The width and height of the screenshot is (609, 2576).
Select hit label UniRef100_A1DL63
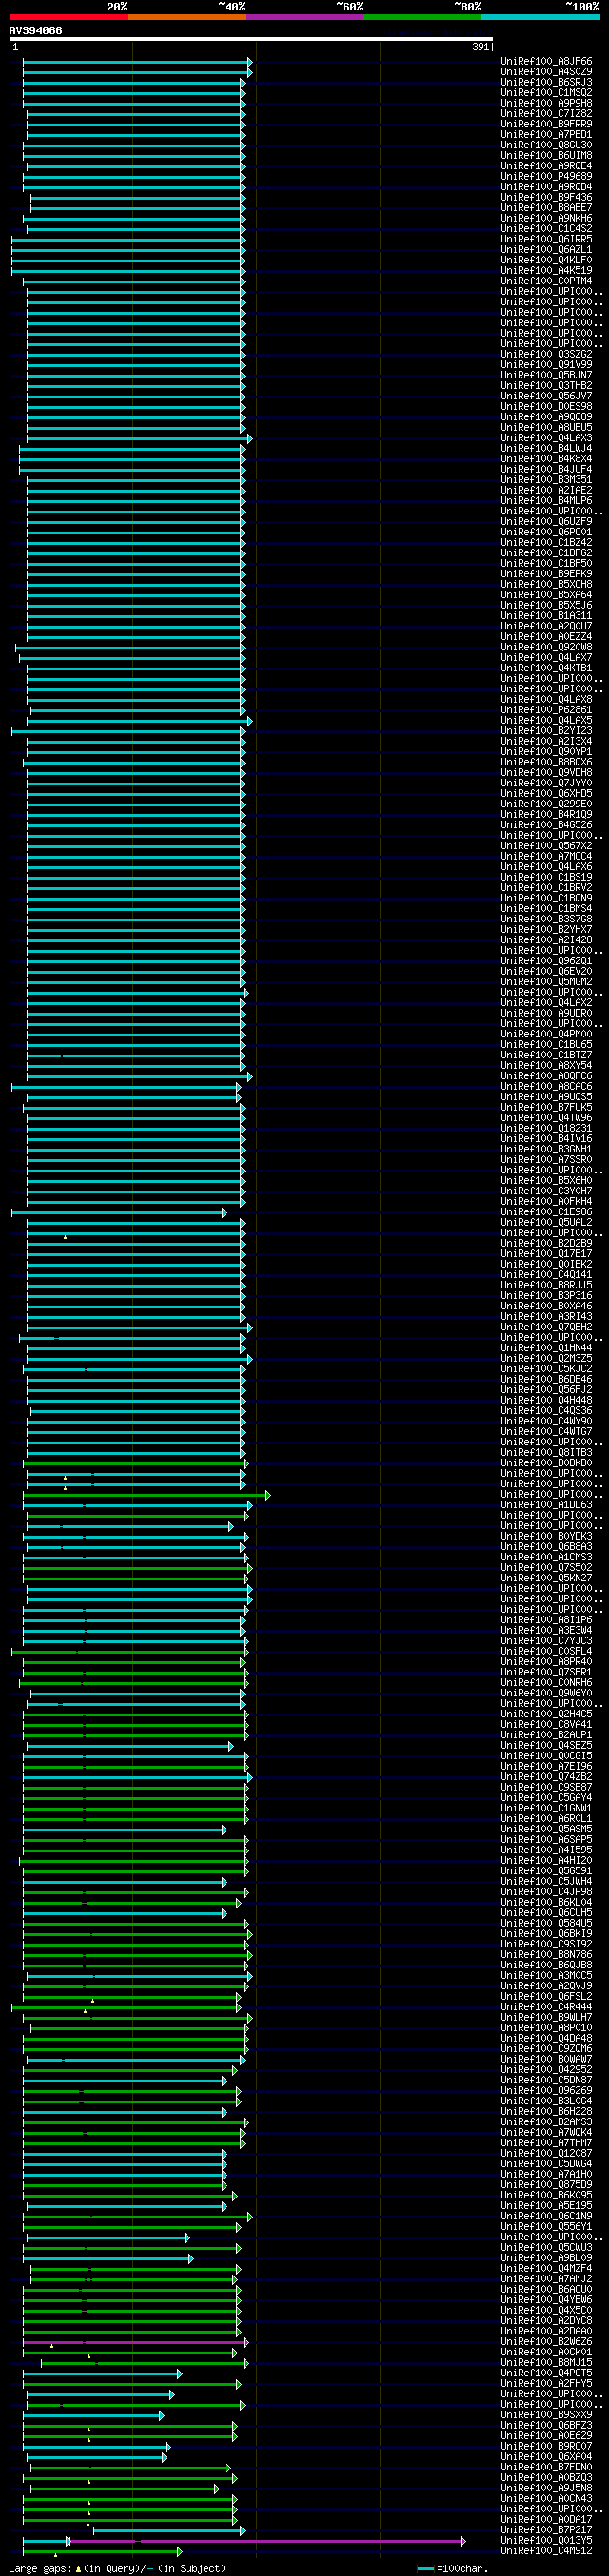tap(546, 1505)
